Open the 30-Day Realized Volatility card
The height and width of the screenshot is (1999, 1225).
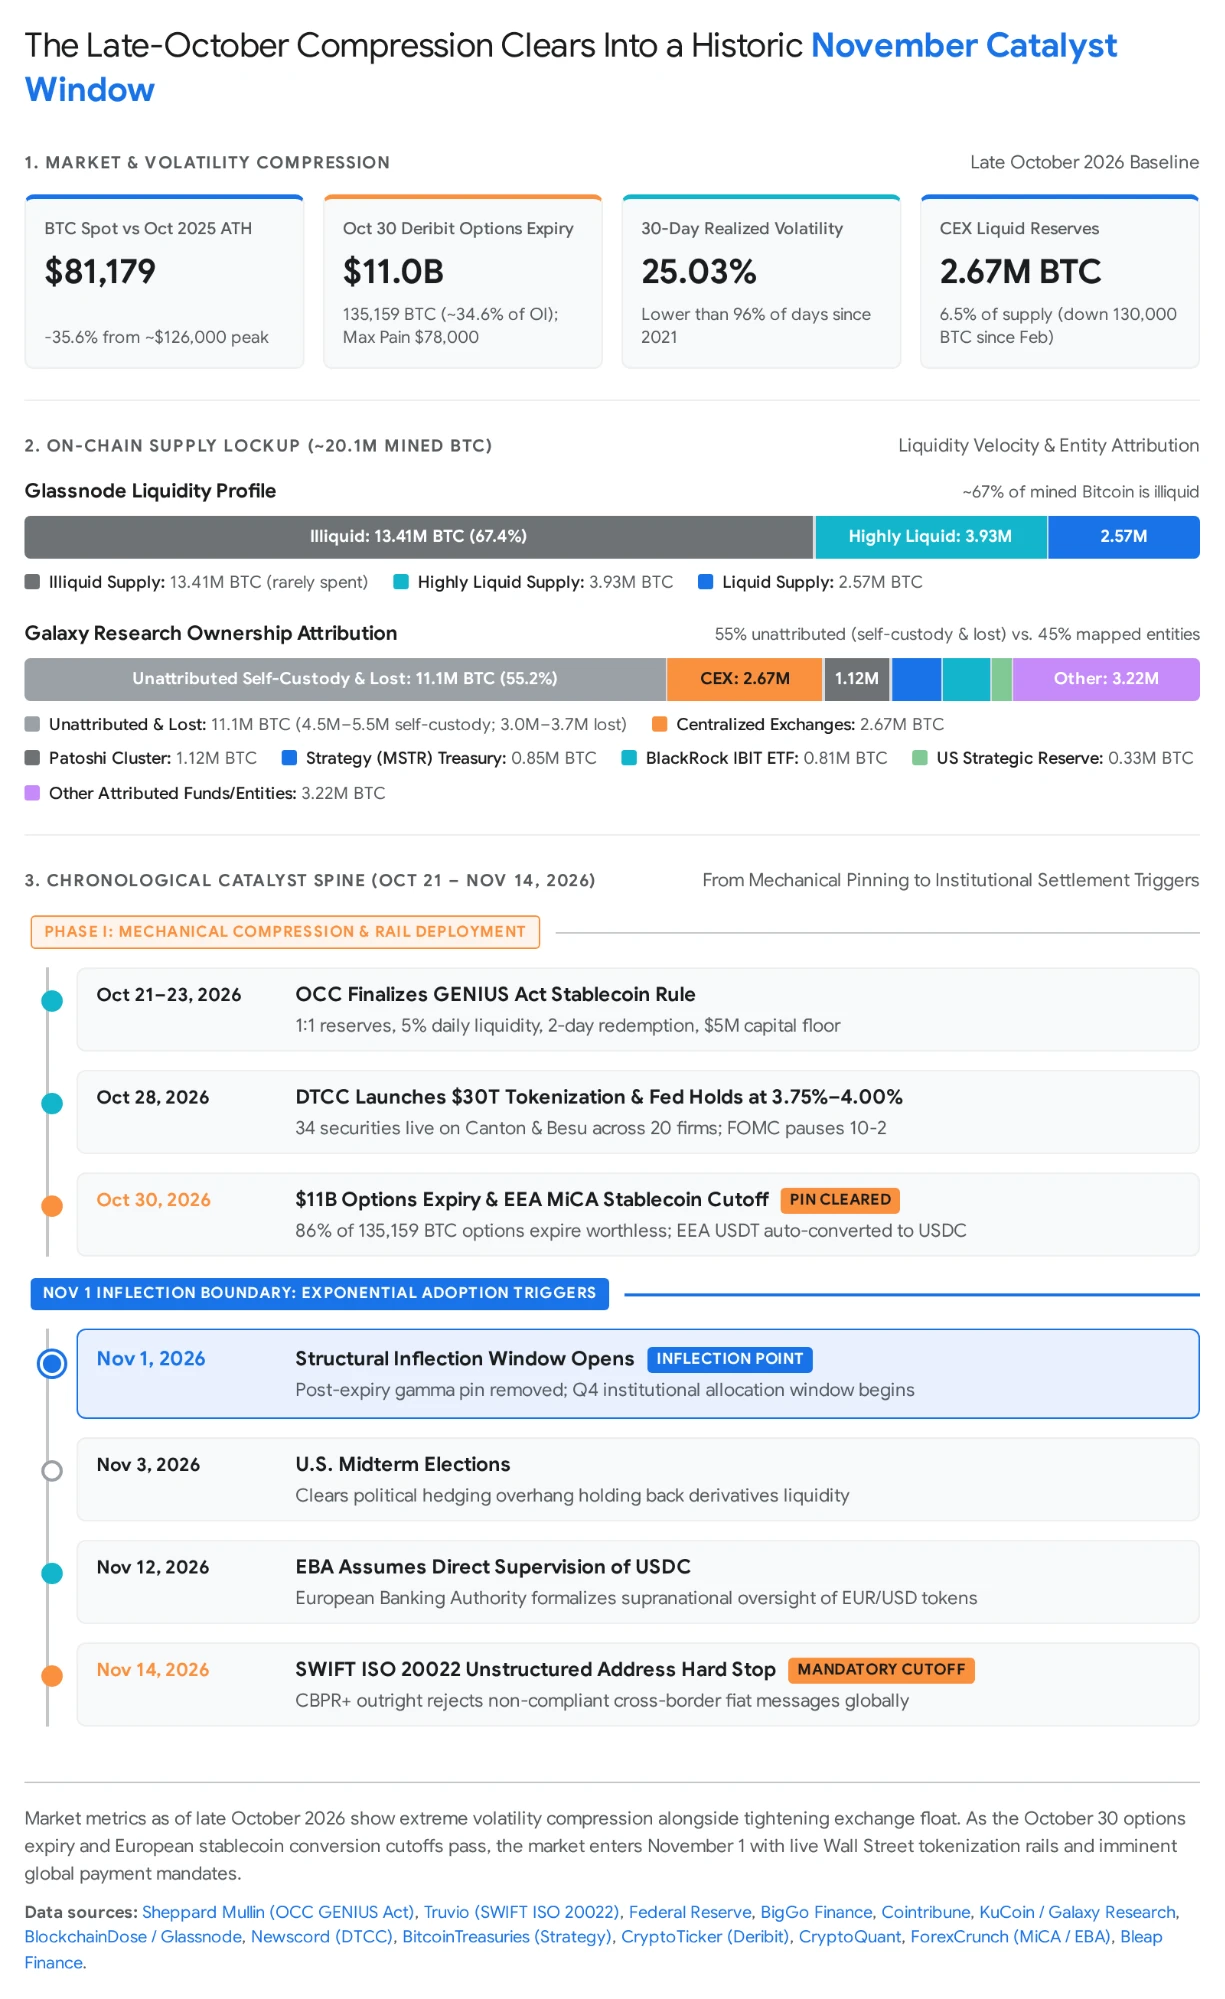[761, 282]
